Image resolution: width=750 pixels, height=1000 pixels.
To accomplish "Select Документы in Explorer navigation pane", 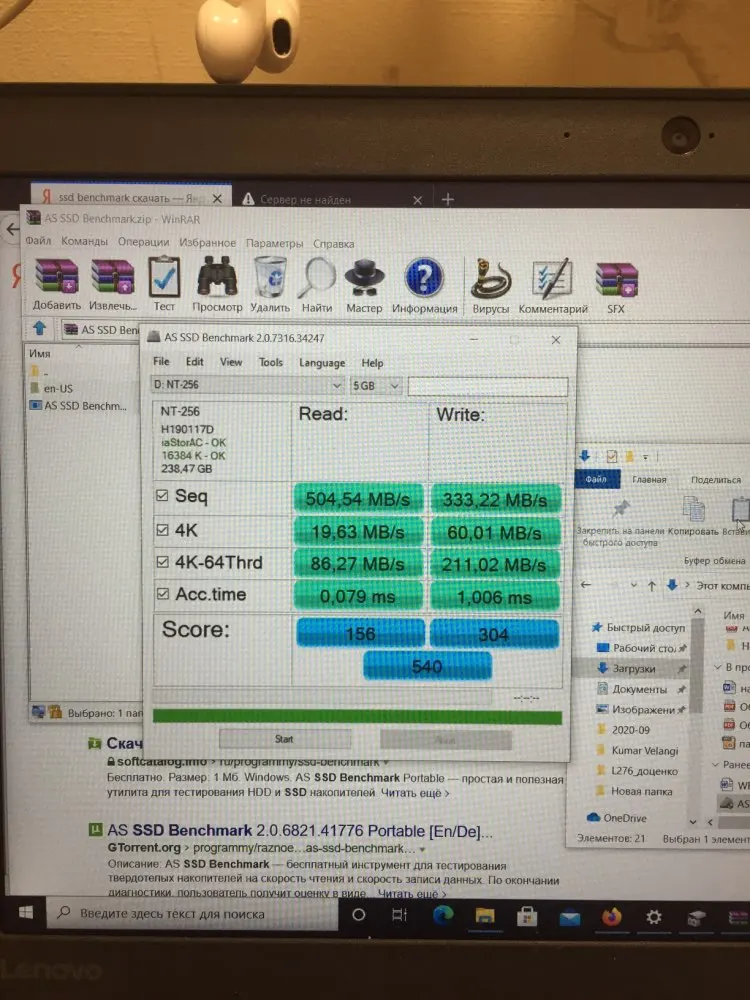I will pos(639,689).
